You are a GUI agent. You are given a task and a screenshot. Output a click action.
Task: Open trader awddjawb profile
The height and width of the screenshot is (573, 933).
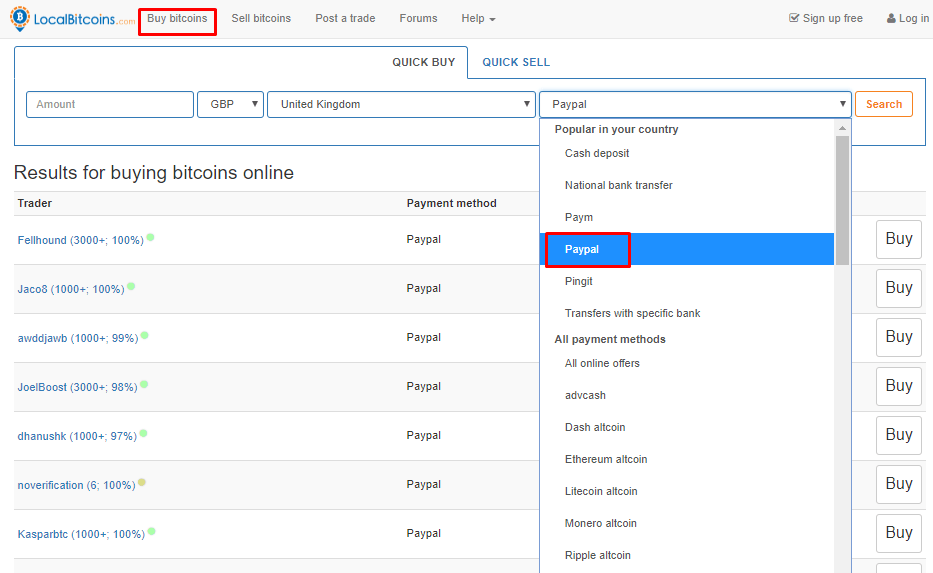pos(78,339)
